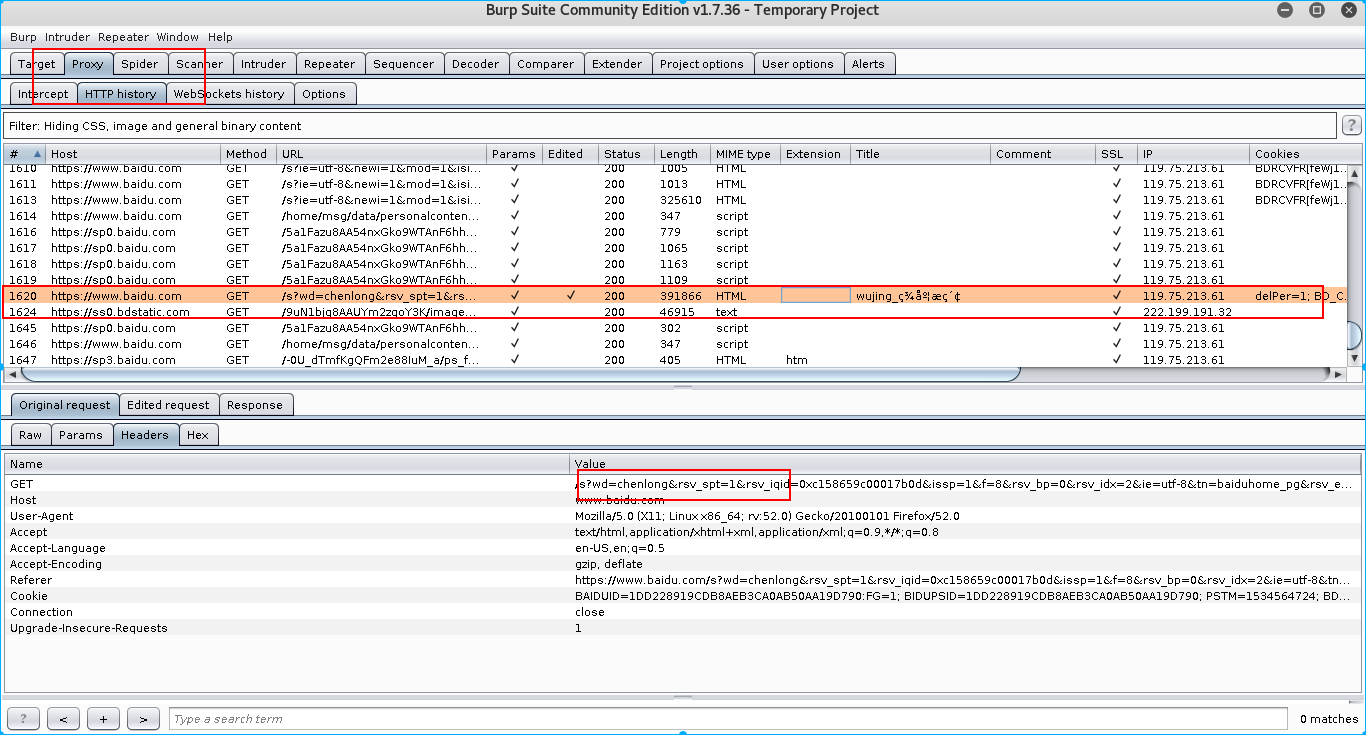Open the Burp menu
The height and width of the screenshot is (735, 1366).
pyautogui.click(x=23, y=37)
